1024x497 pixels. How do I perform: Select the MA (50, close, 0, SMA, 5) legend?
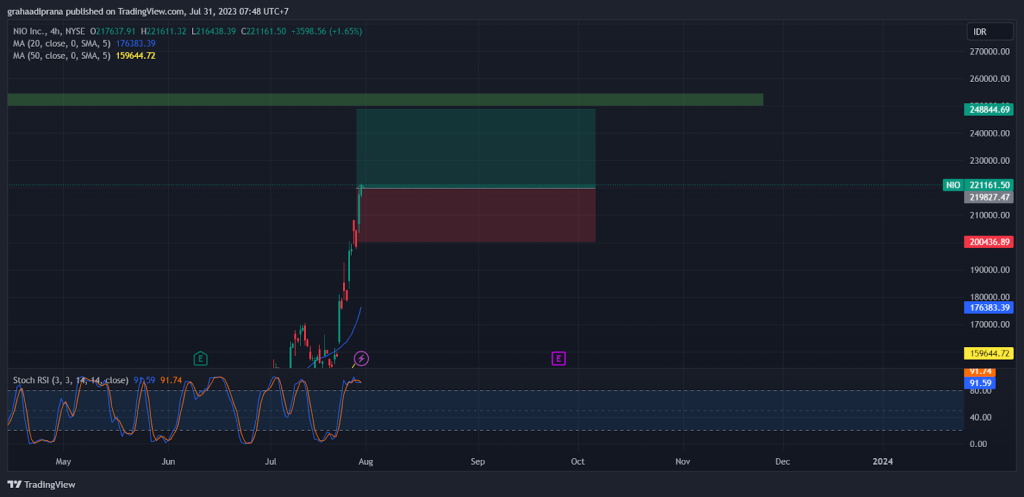(63, 56)
